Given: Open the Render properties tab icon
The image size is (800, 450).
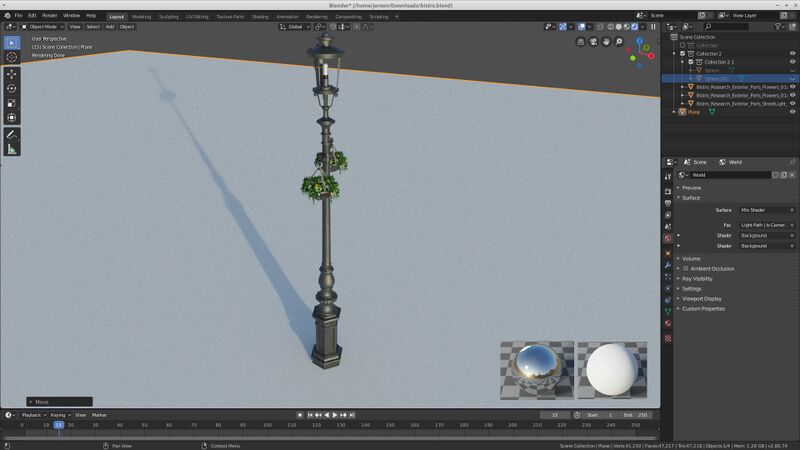Looking at the screenshot, I should coord(668,191).
